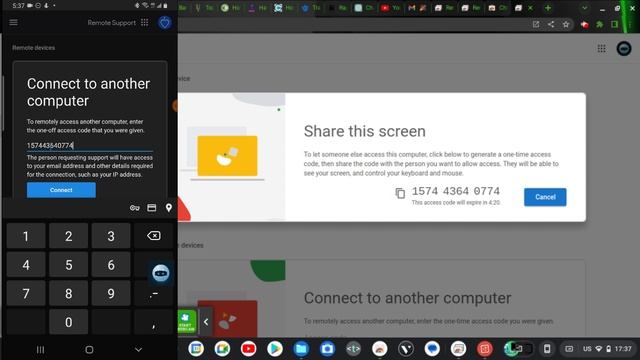This screenshot has width=640, height=360.
Task: Open the system tray clock showing 17:37
Action: [x=623, y=349]
